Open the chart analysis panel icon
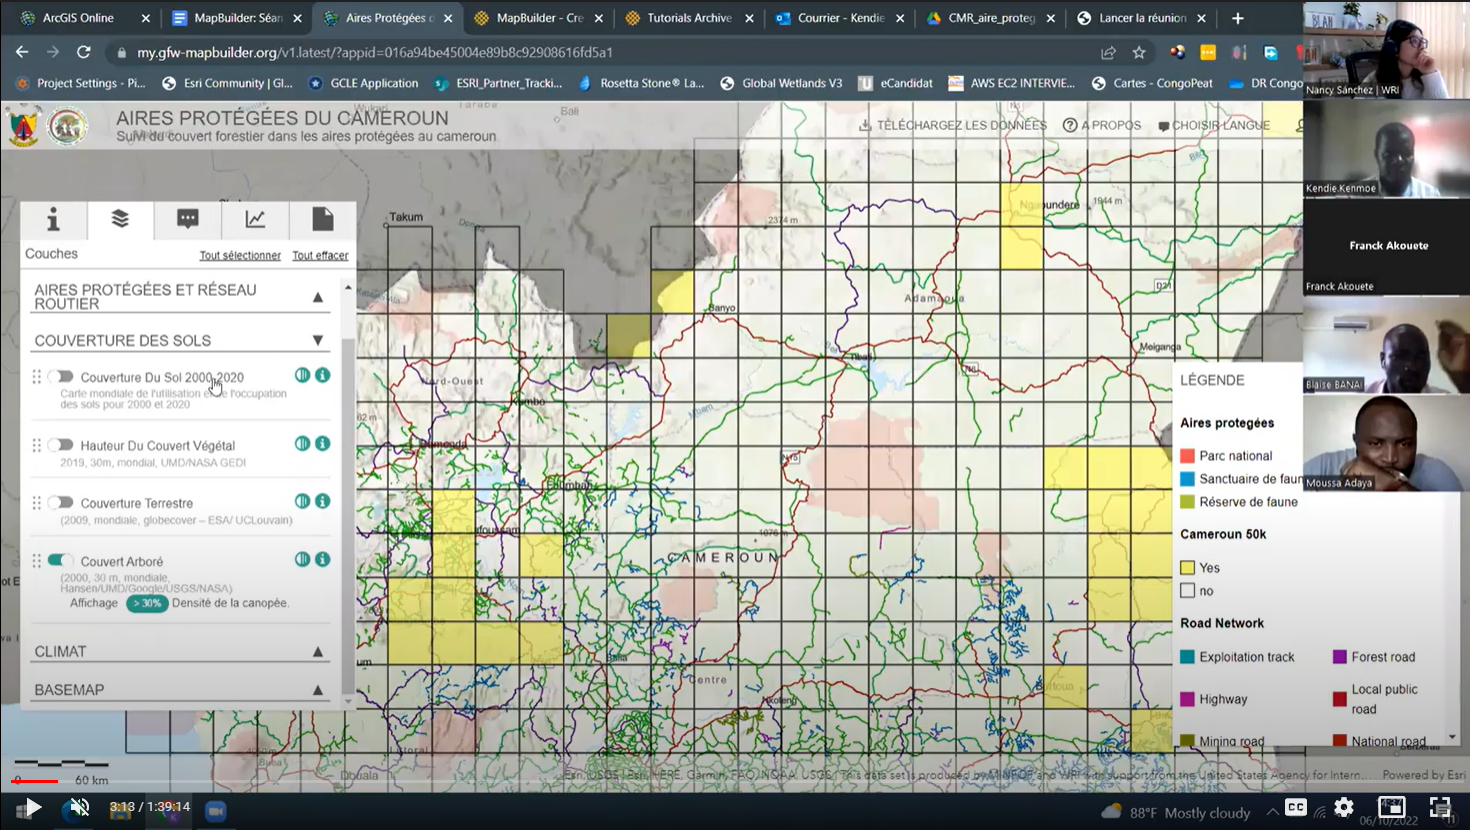The width and height of the screenshot is (1470, 830). pyautogui.click(x=254, y=219)
